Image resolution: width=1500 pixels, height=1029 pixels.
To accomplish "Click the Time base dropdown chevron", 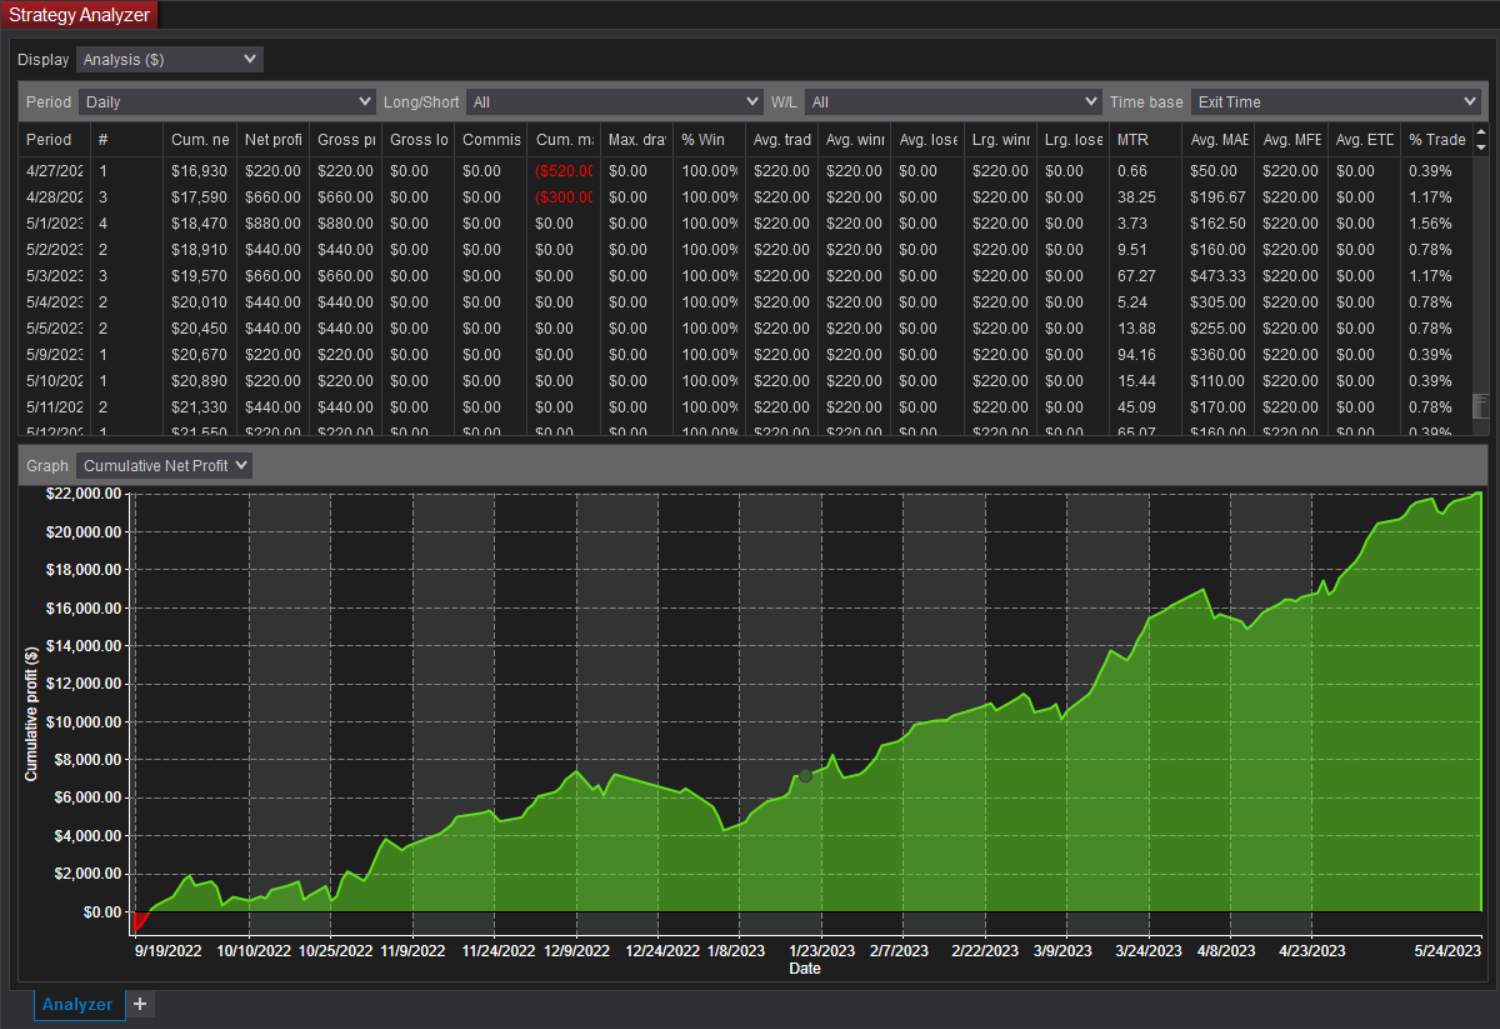I will (1469, 101).
